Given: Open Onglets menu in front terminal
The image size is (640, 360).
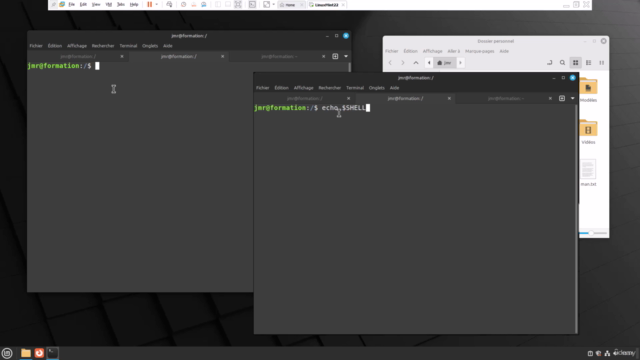Looking at the screenshot, I should (x=376, y=88).
